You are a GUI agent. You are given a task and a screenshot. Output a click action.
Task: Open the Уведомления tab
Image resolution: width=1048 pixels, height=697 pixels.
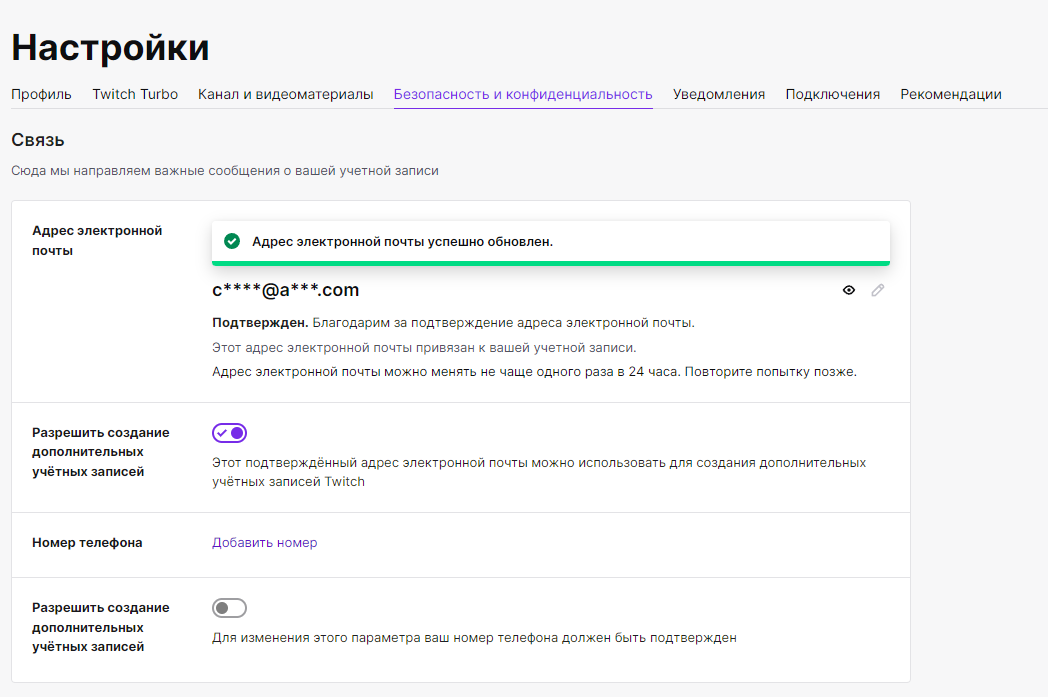click(x=719, y=94)
